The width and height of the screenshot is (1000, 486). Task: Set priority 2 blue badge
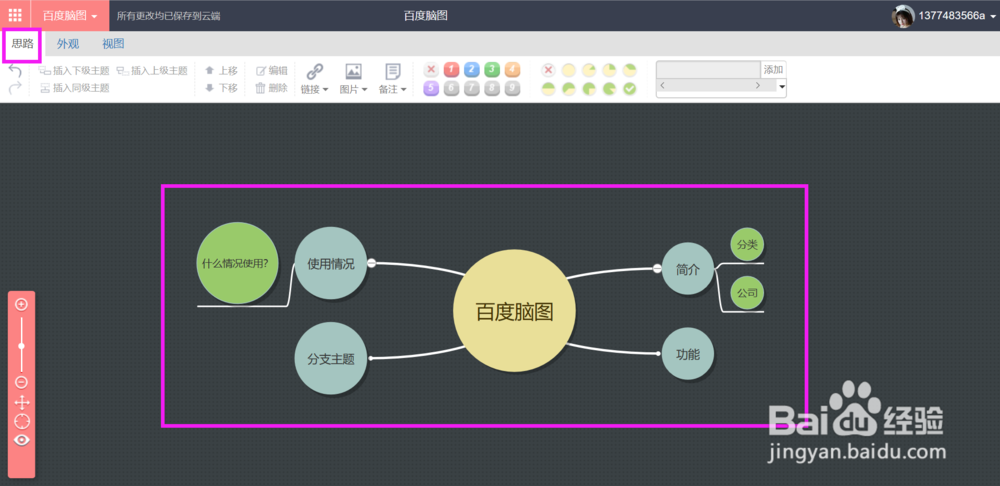[x=472, y=70]
